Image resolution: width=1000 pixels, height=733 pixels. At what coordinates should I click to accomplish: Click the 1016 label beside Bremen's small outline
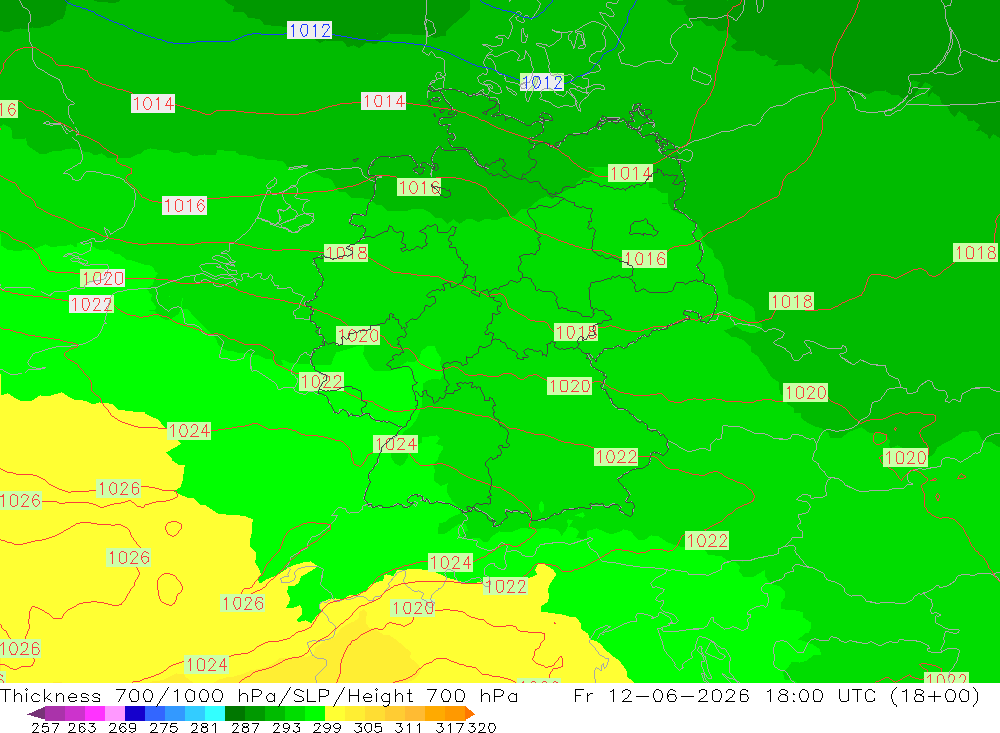[x=419, y=187]
